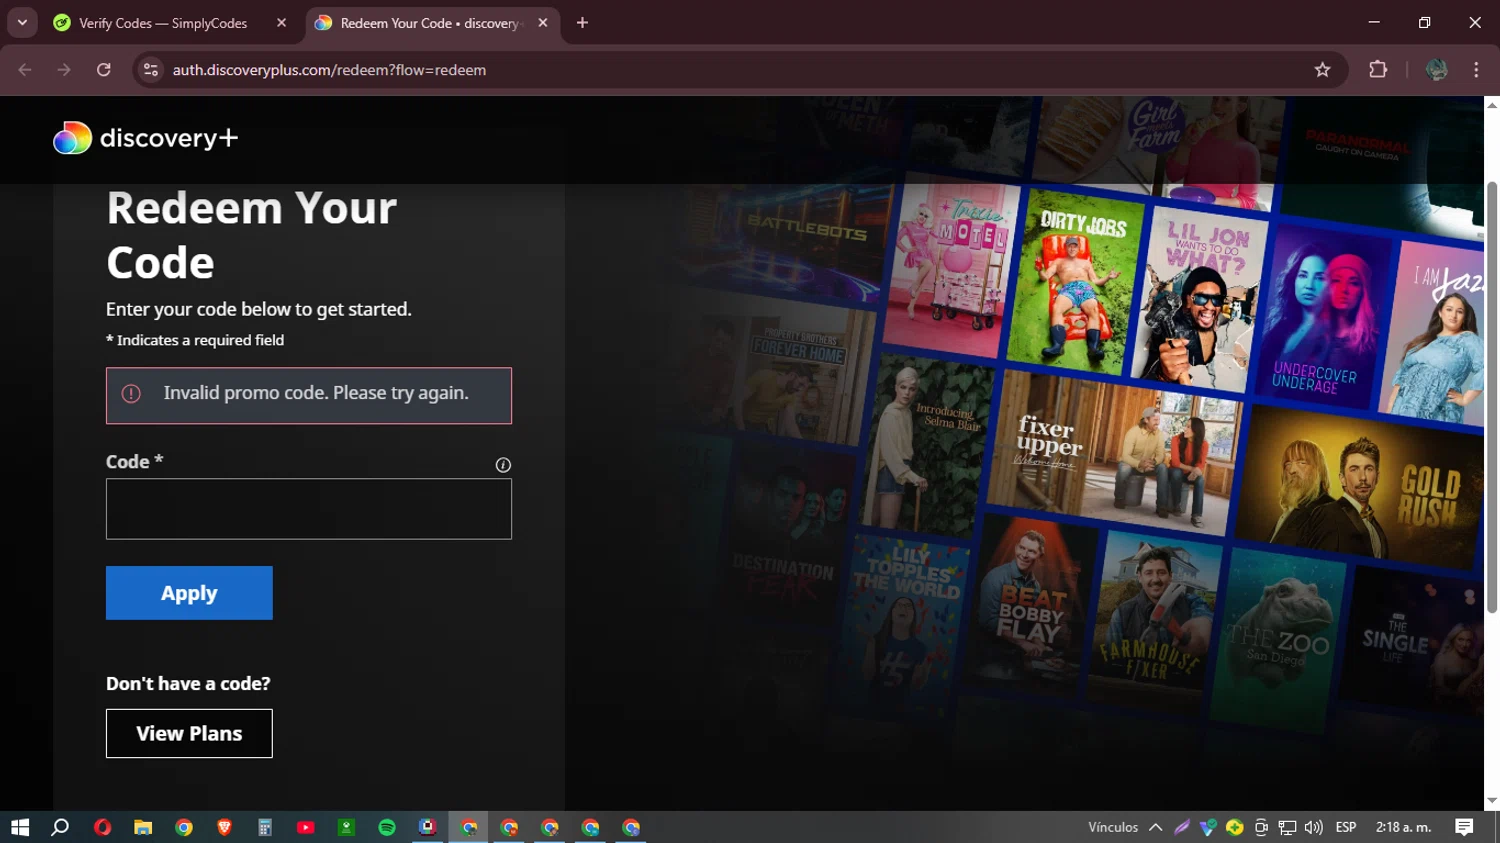
Task: Open Spotify from the taskbar
Action: pos(387,827)
